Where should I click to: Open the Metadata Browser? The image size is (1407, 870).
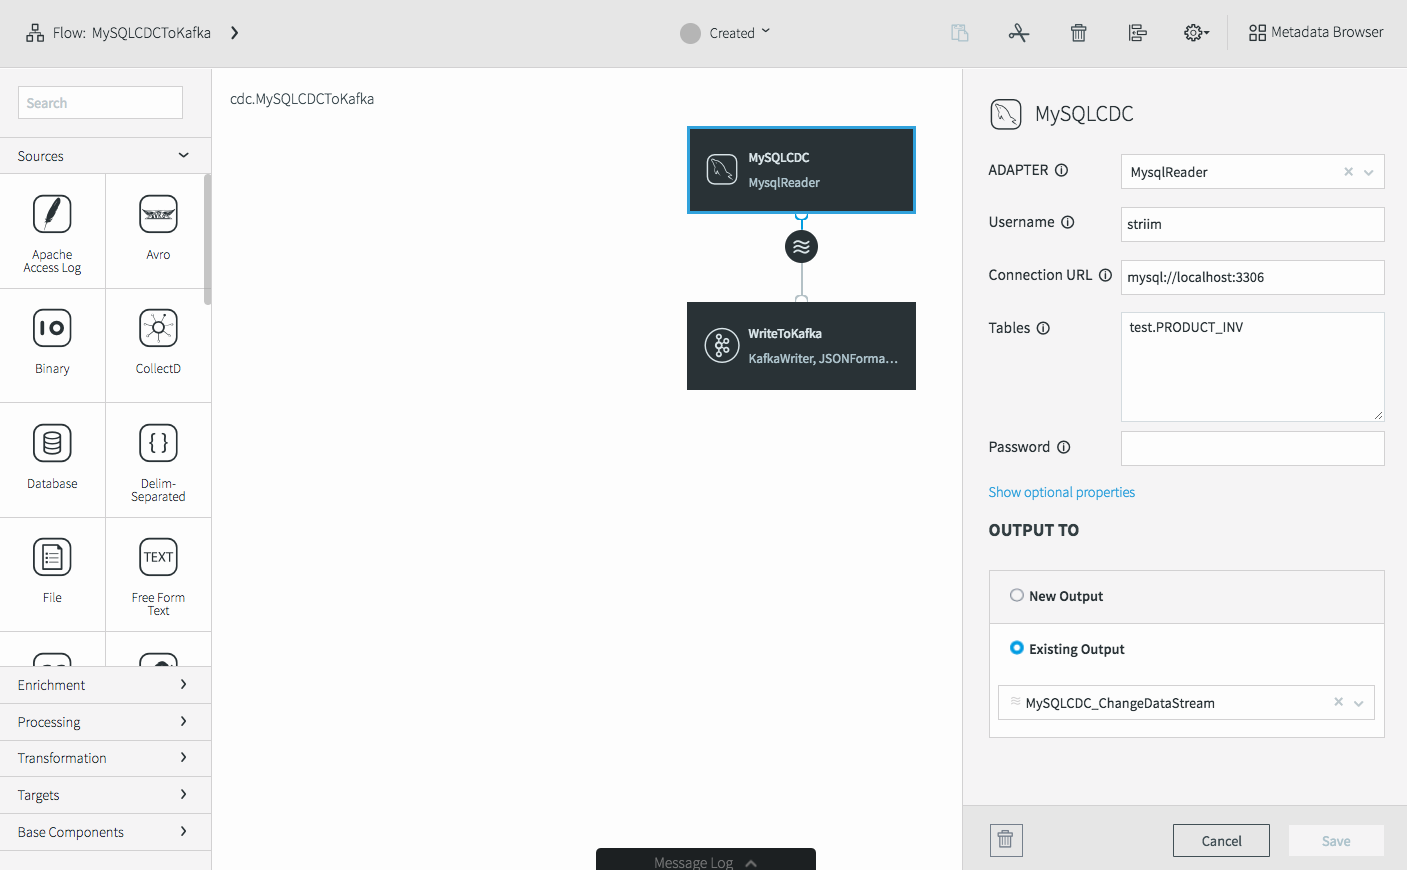pyautogui.click(x=1316, y=33)
